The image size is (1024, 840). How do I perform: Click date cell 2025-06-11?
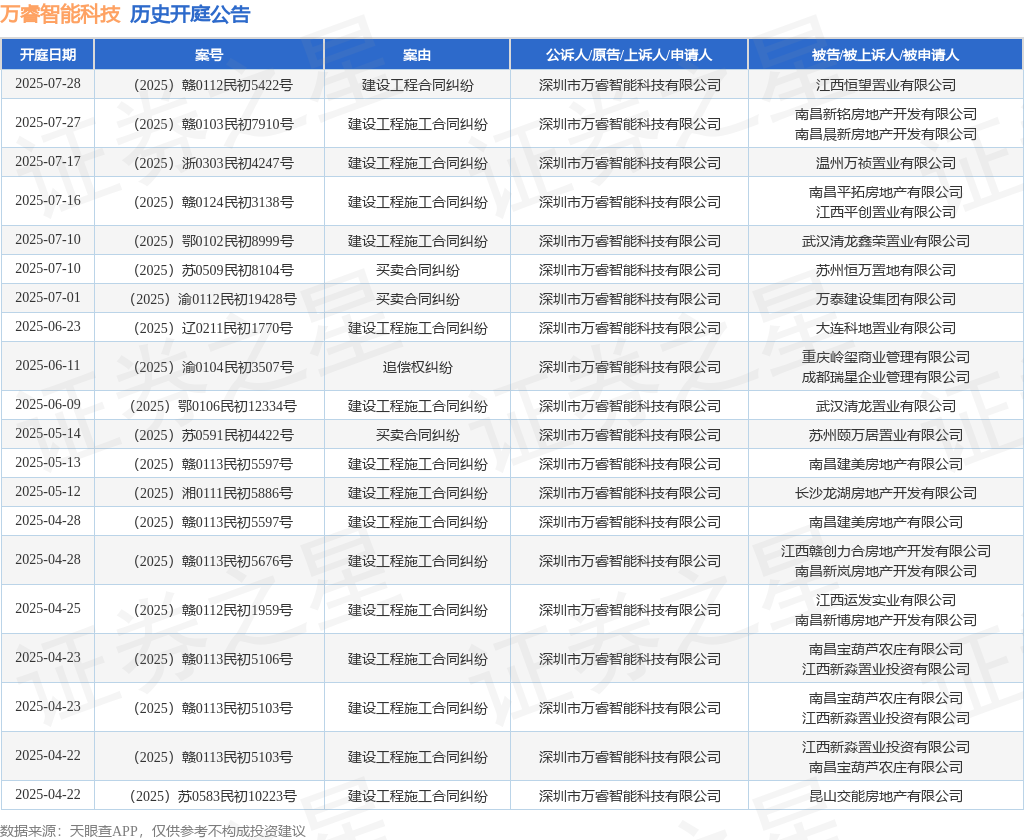pyautogui.click(x=48, y=366)
